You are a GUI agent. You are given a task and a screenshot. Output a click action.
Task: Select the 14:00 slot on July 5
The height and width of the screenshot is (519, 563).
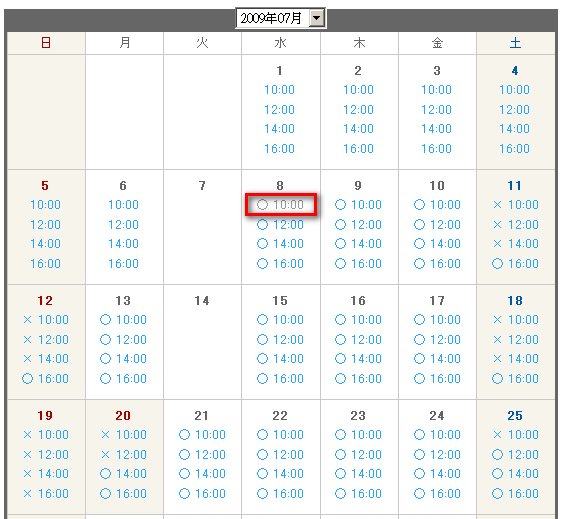[x=45, y=244]
